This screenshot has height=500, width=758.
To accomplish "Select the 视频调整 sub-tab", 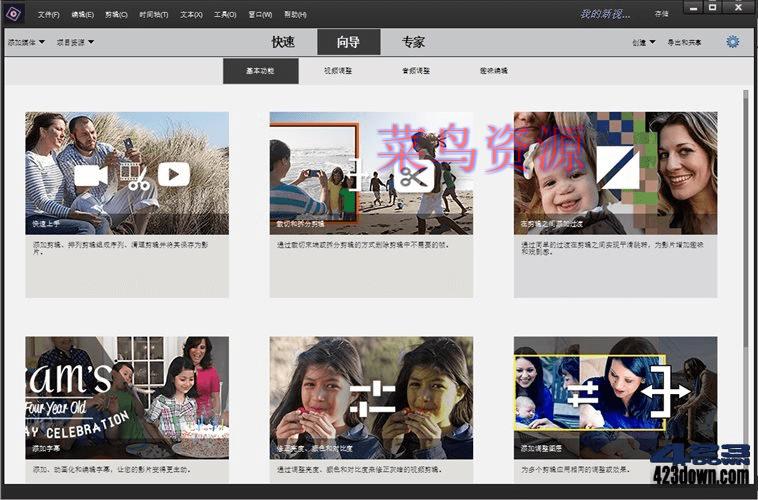I will [338, 71].
